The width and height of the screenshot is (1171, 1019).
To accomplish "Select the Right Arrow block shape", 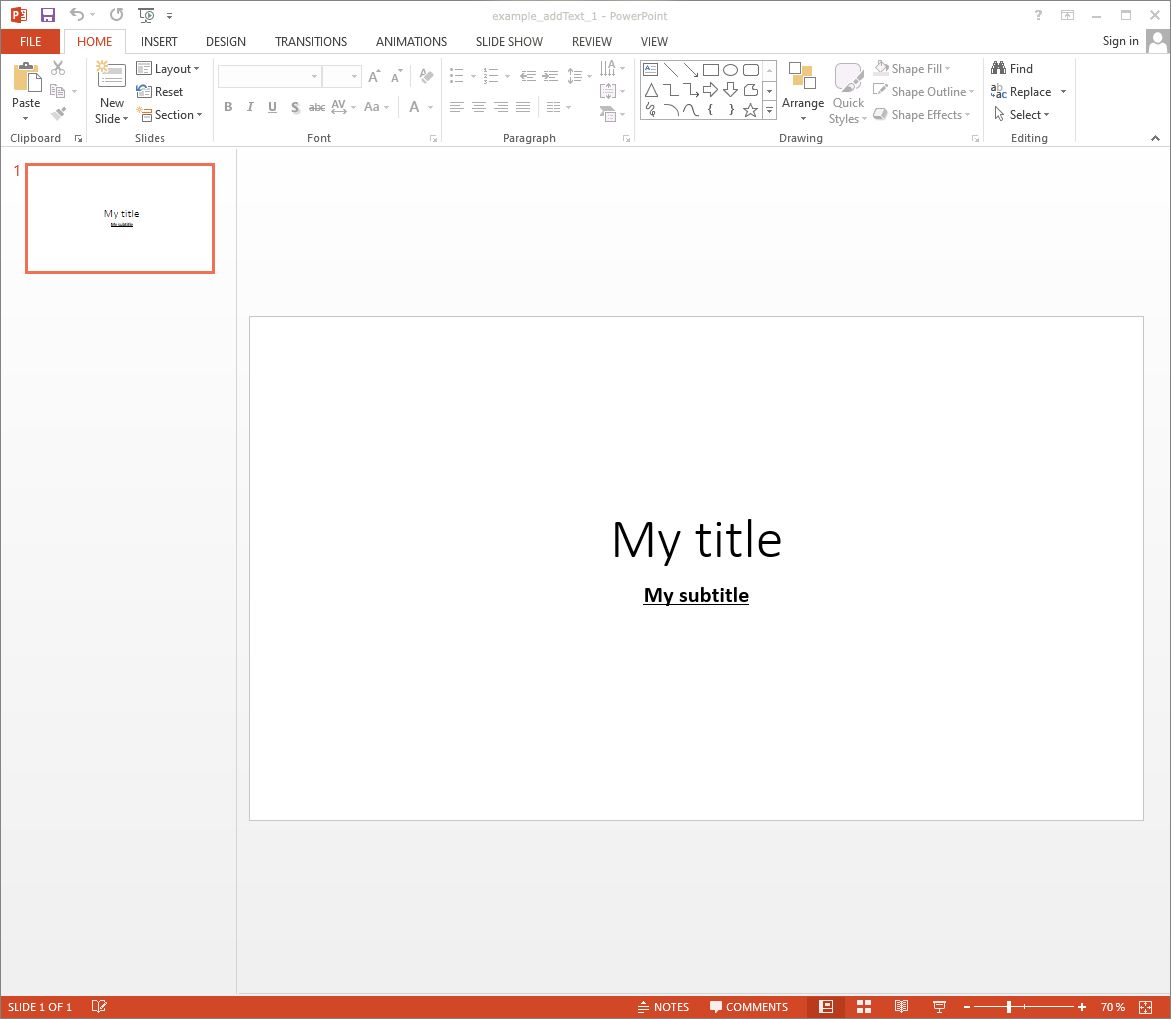I will coord(710,90).
